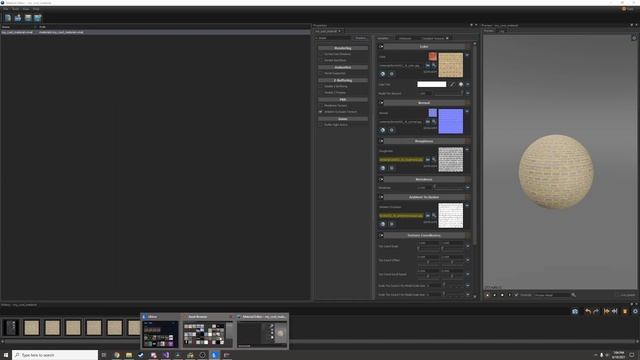Viewport: 640px width, 360px height.
Task: Click the settings icon at bottom toolbar's end
Action: pos(635,311)
